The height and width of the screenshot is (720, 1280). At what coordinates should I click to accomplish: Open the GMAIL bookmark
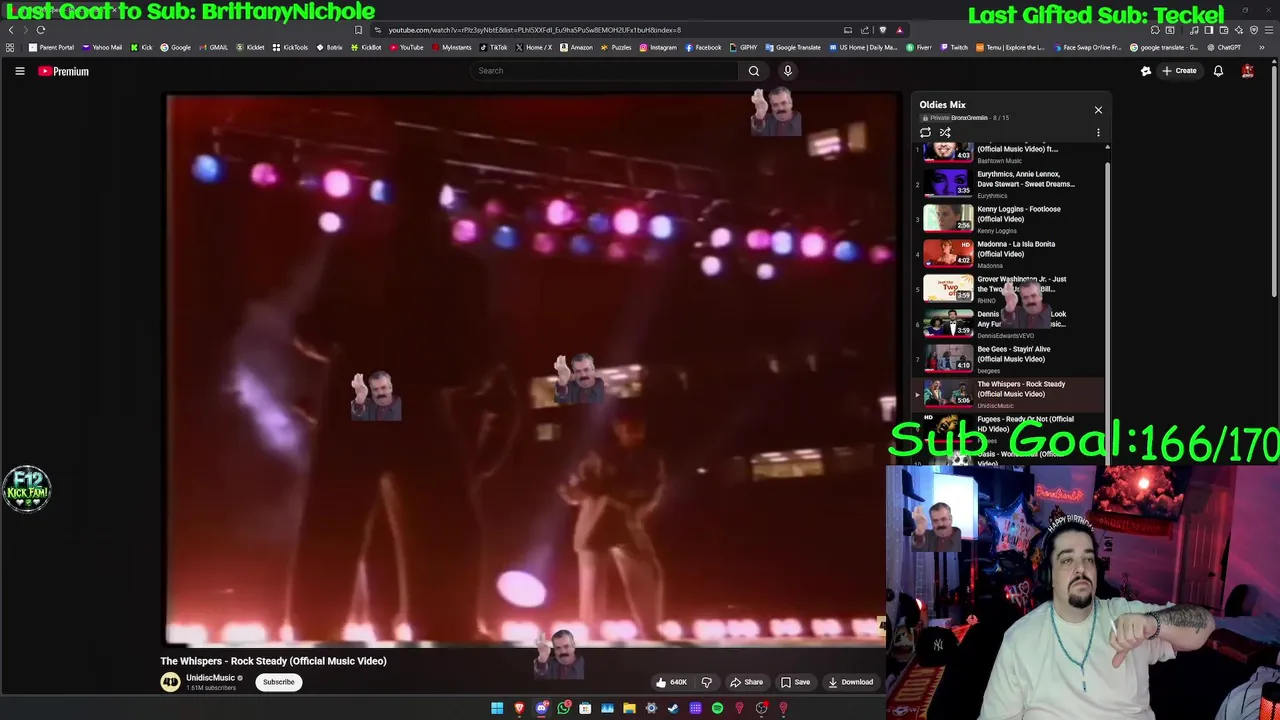tap(213, 47)
